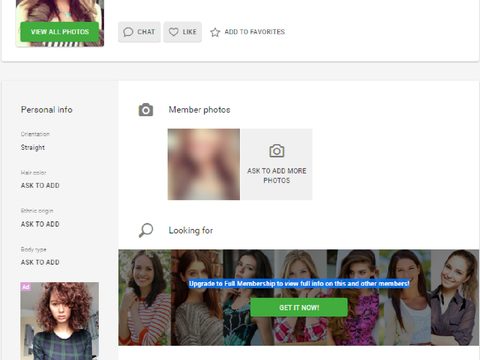Click the Member photos heading
The image size is (480, 360).
pos(199,110)
